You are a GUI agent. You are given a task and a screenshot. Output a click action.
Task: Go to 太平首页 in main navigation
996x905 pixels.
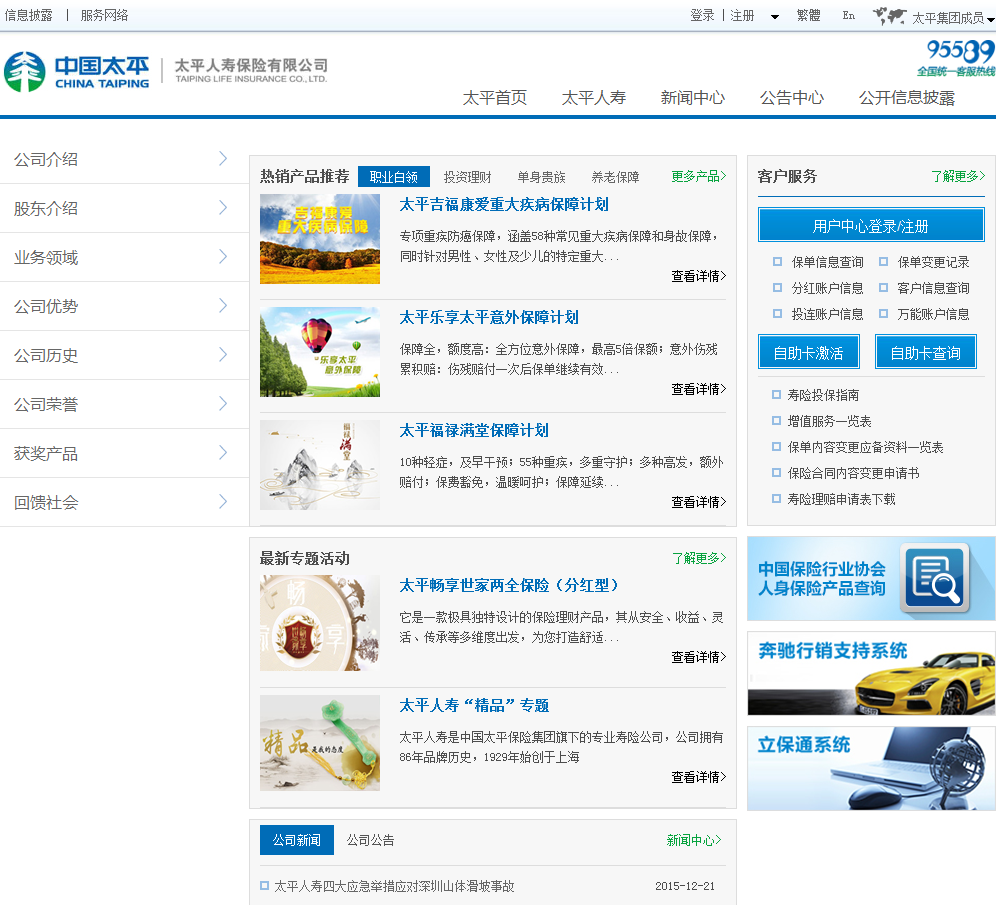point(495,98)
